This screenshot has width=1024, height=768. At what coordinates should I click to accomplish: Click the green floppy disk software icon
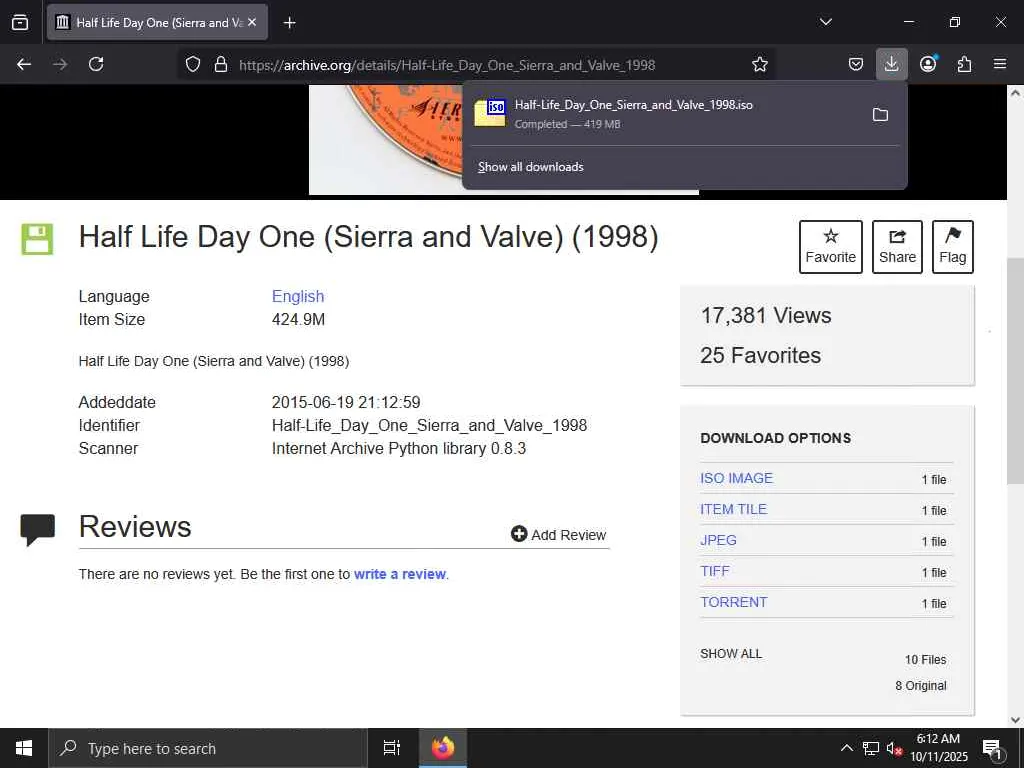(x=37, y=239)
